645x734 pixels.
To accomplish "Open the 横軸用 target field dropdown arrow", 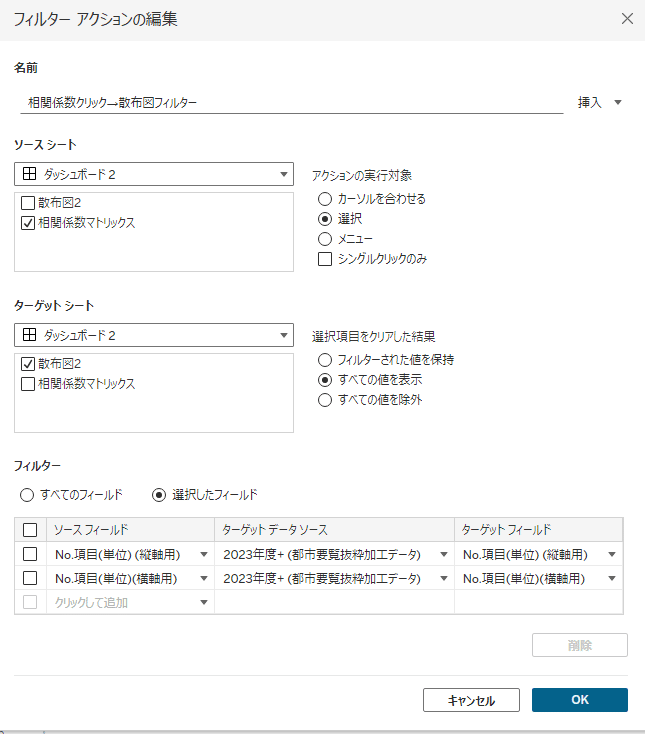I will (x=612, y=579).
